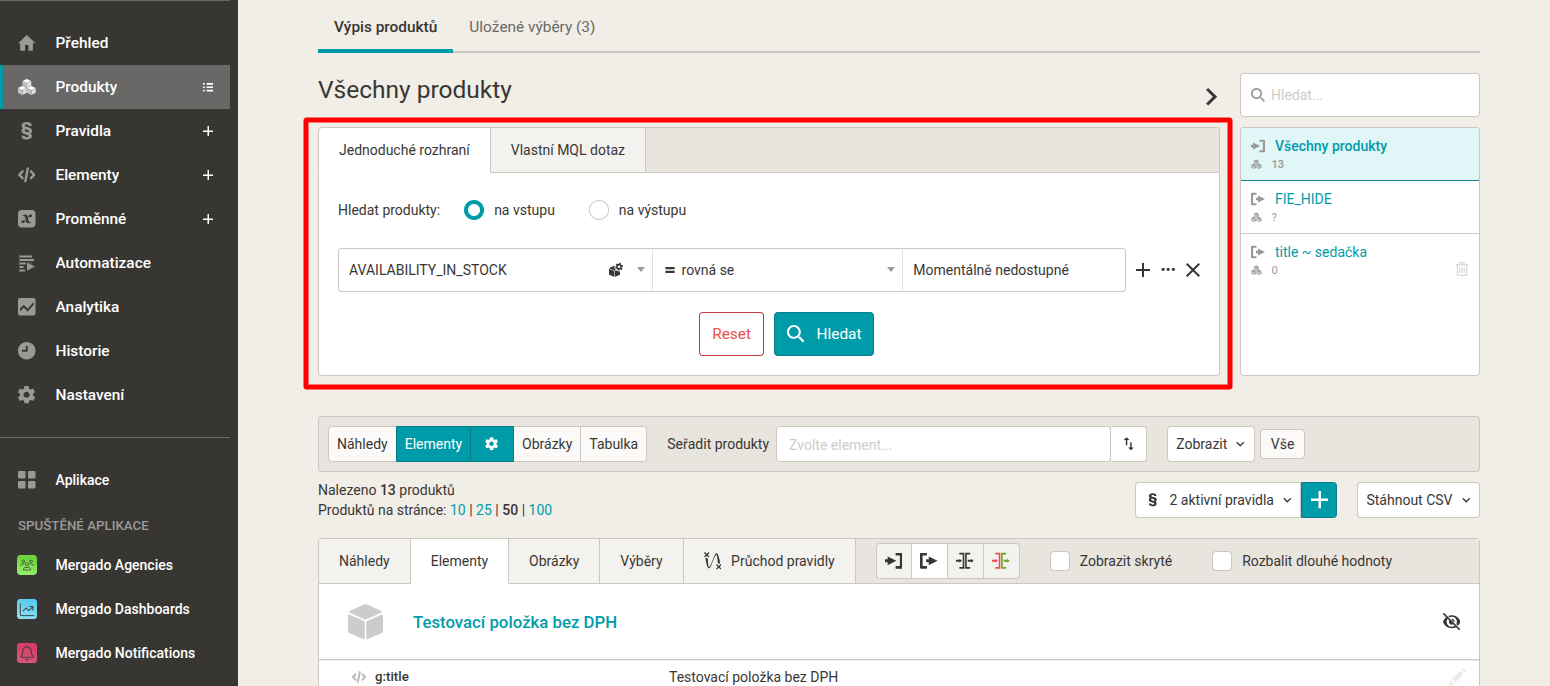Enable 'Zobrazit skryté' checkbox
This screenshot has width=1550, height=686.
(1060, 561)
